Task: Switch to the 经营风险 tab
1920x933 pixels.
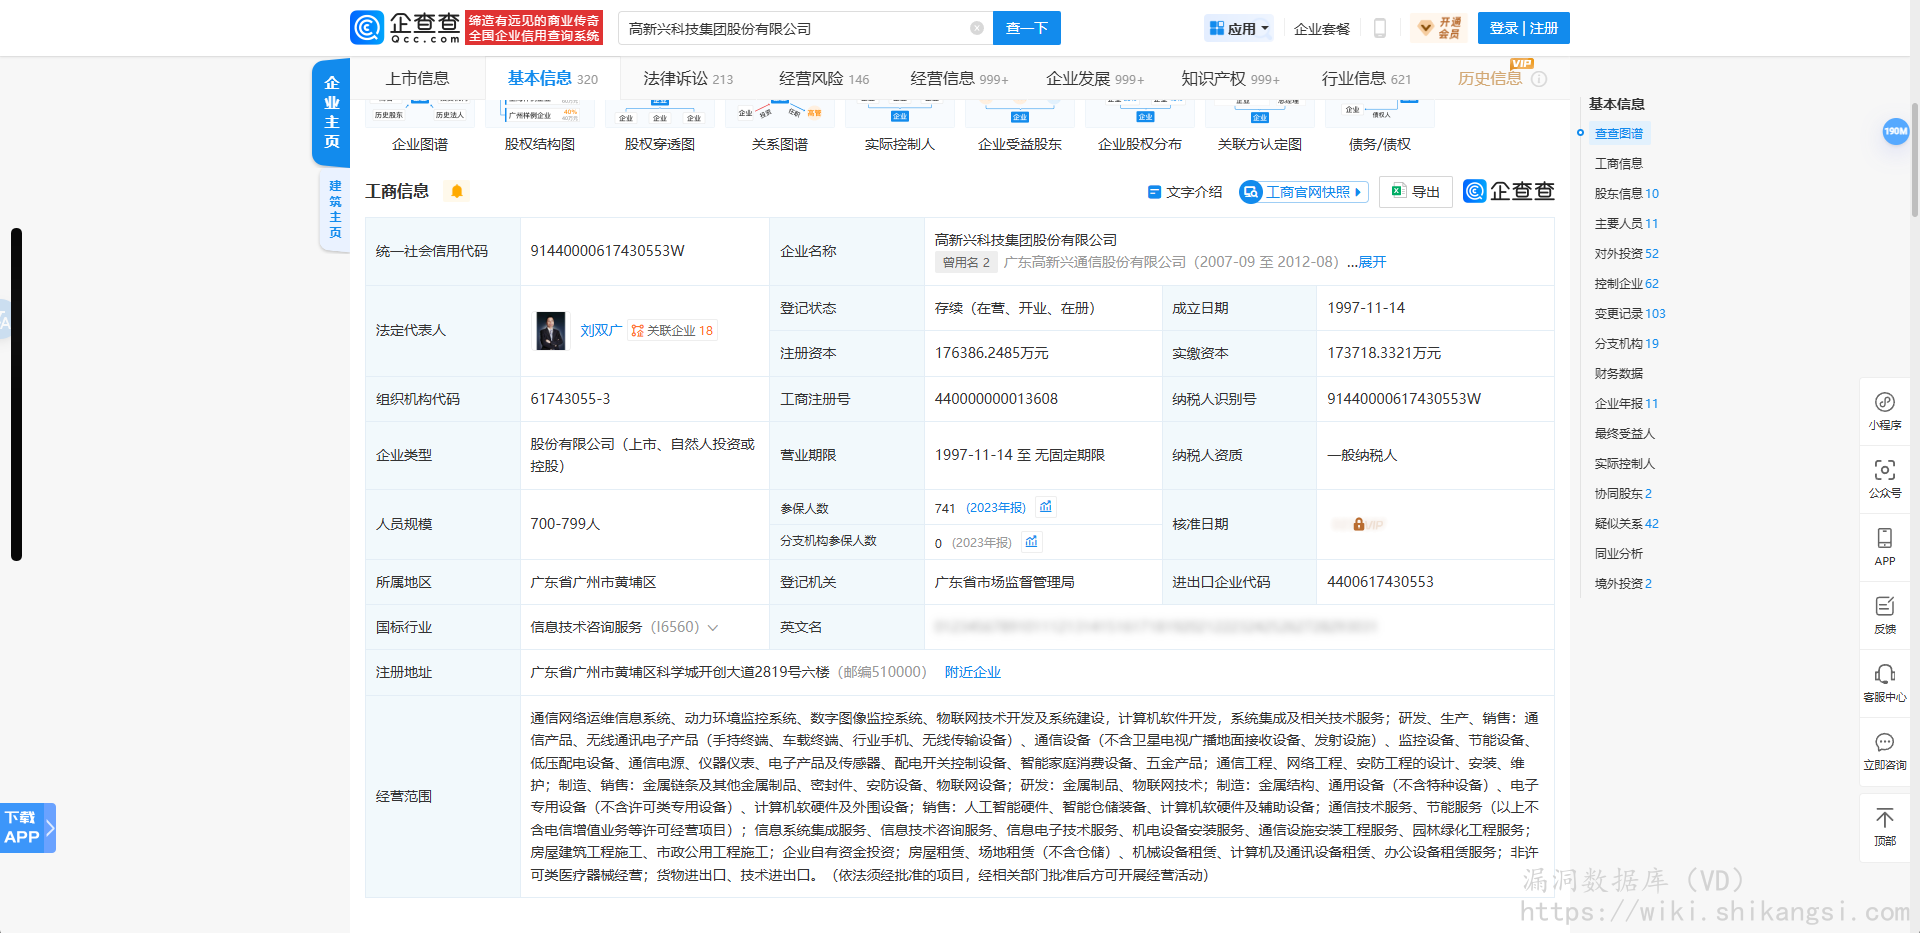Action: pos(824,78)
